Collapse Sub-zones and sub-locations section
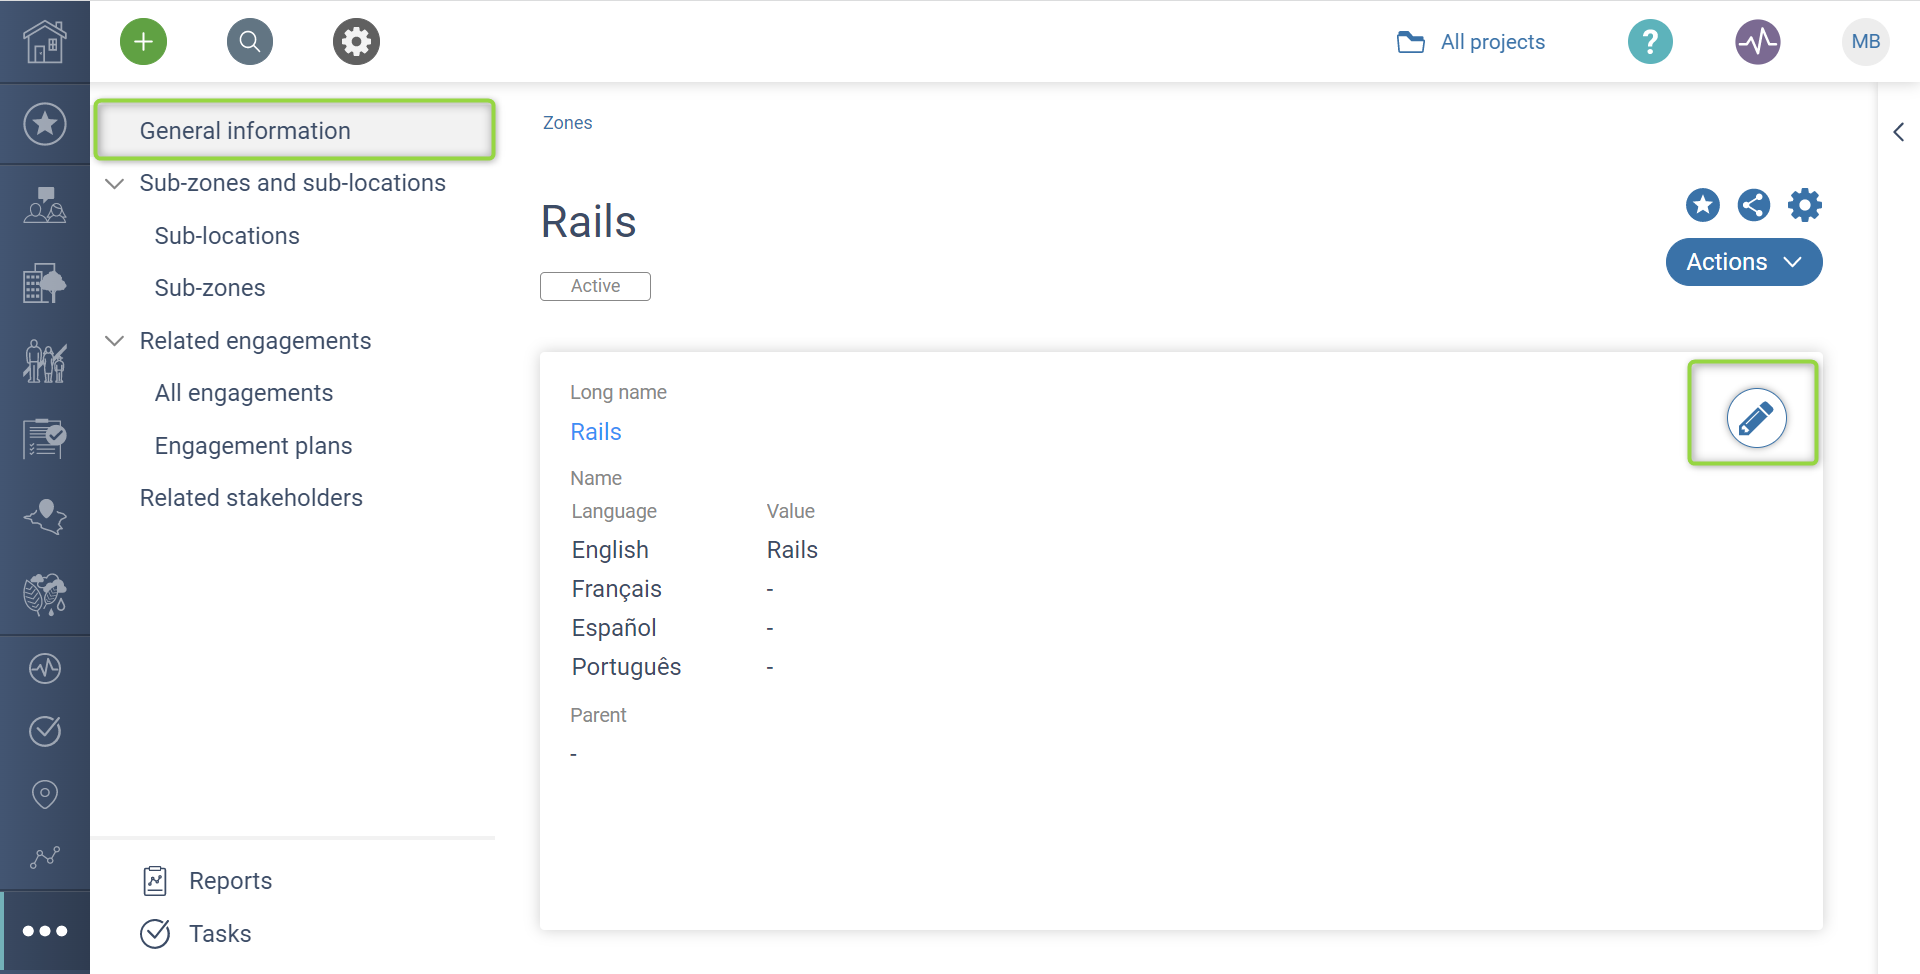The width and height of the screenshot is (1920, 974). click(x=115, y=184)
